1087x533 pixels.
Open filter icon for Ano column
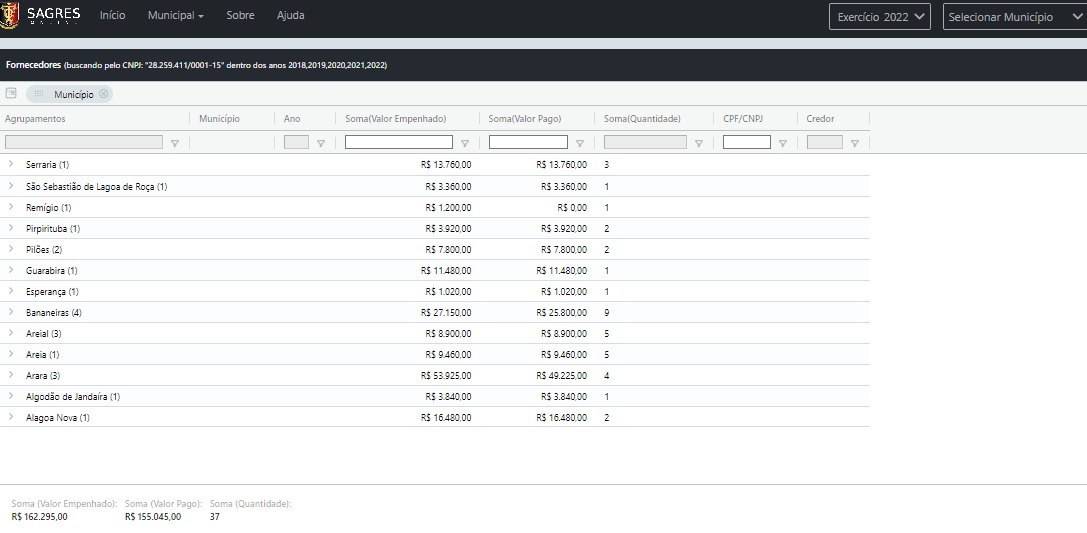[321, 143]
